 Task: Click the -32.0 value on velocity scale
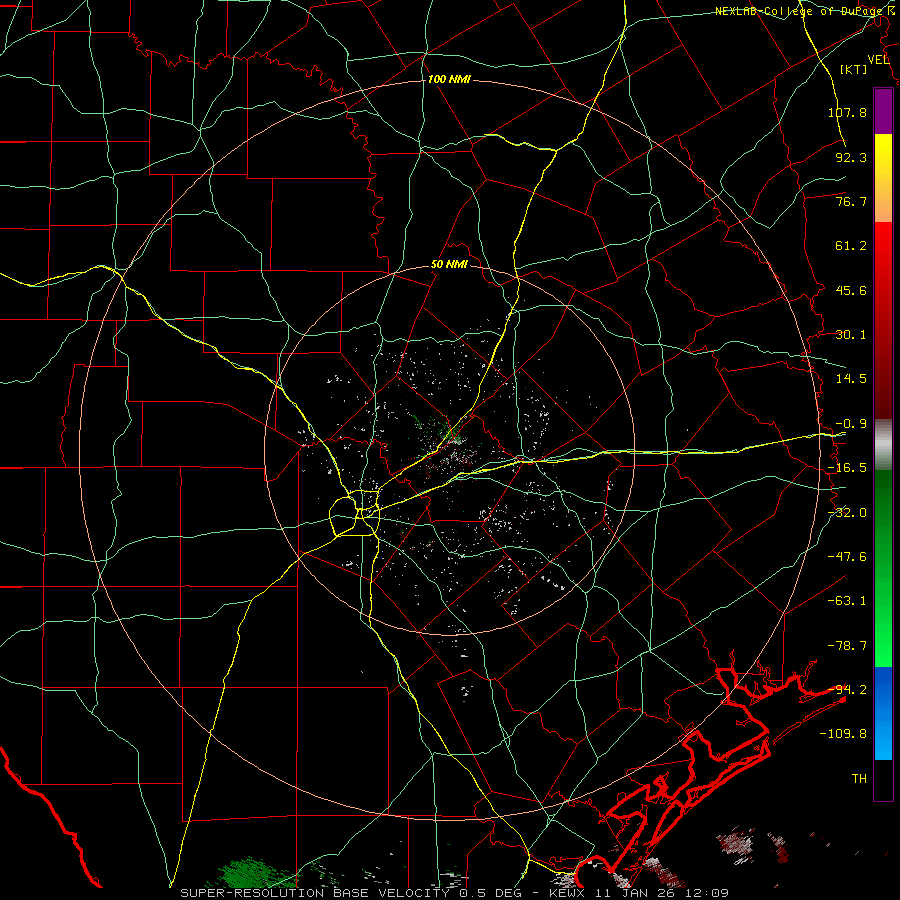[x=847, y=513]
